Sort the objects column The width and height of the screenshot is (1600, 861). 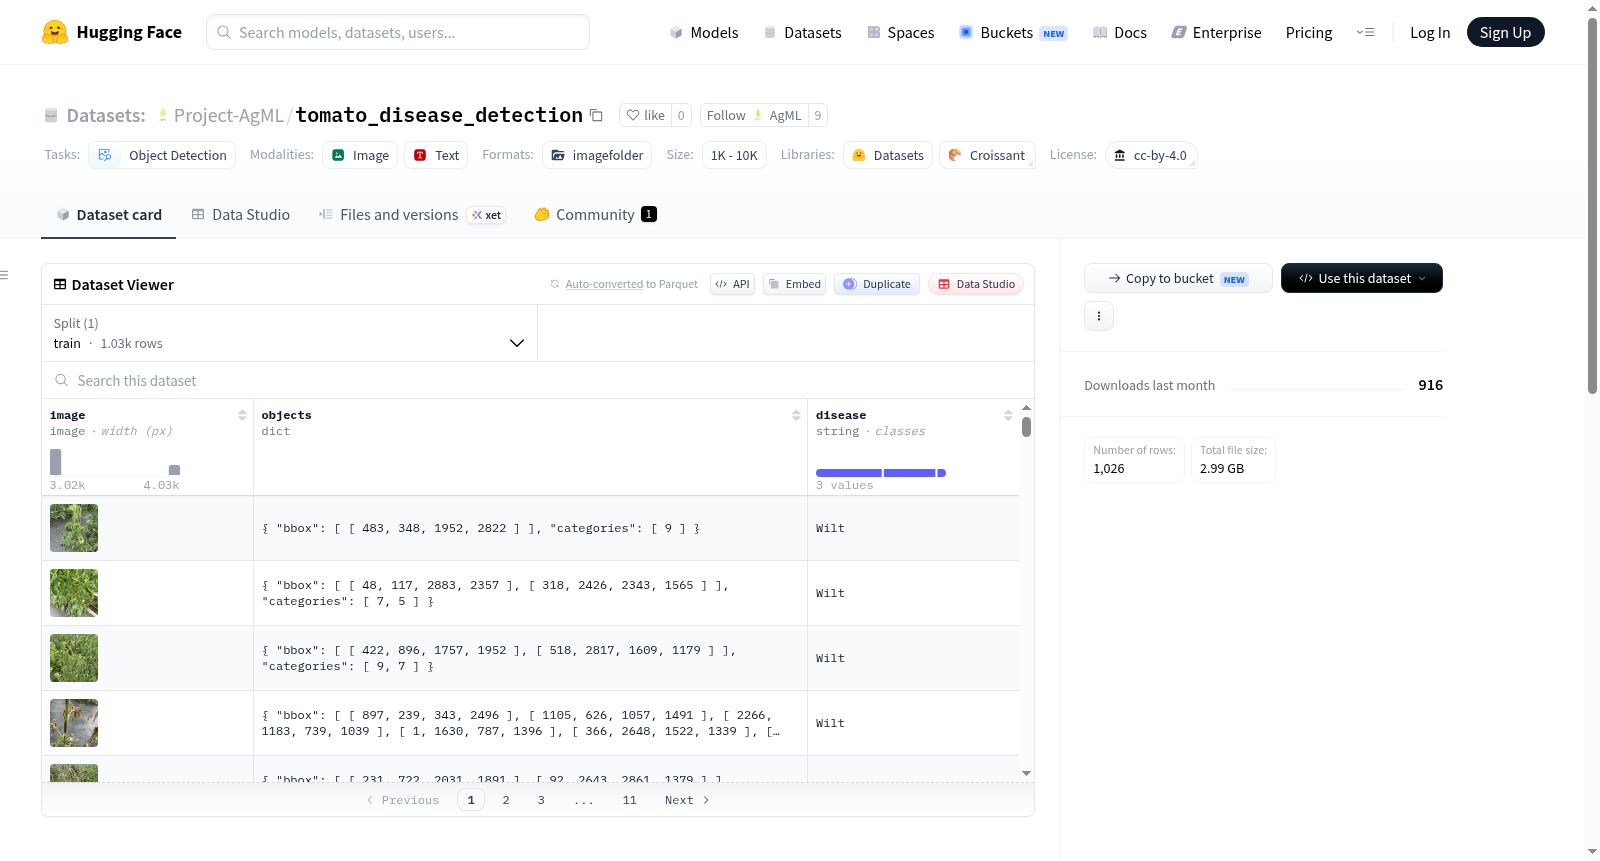click(x=796, y=415)
